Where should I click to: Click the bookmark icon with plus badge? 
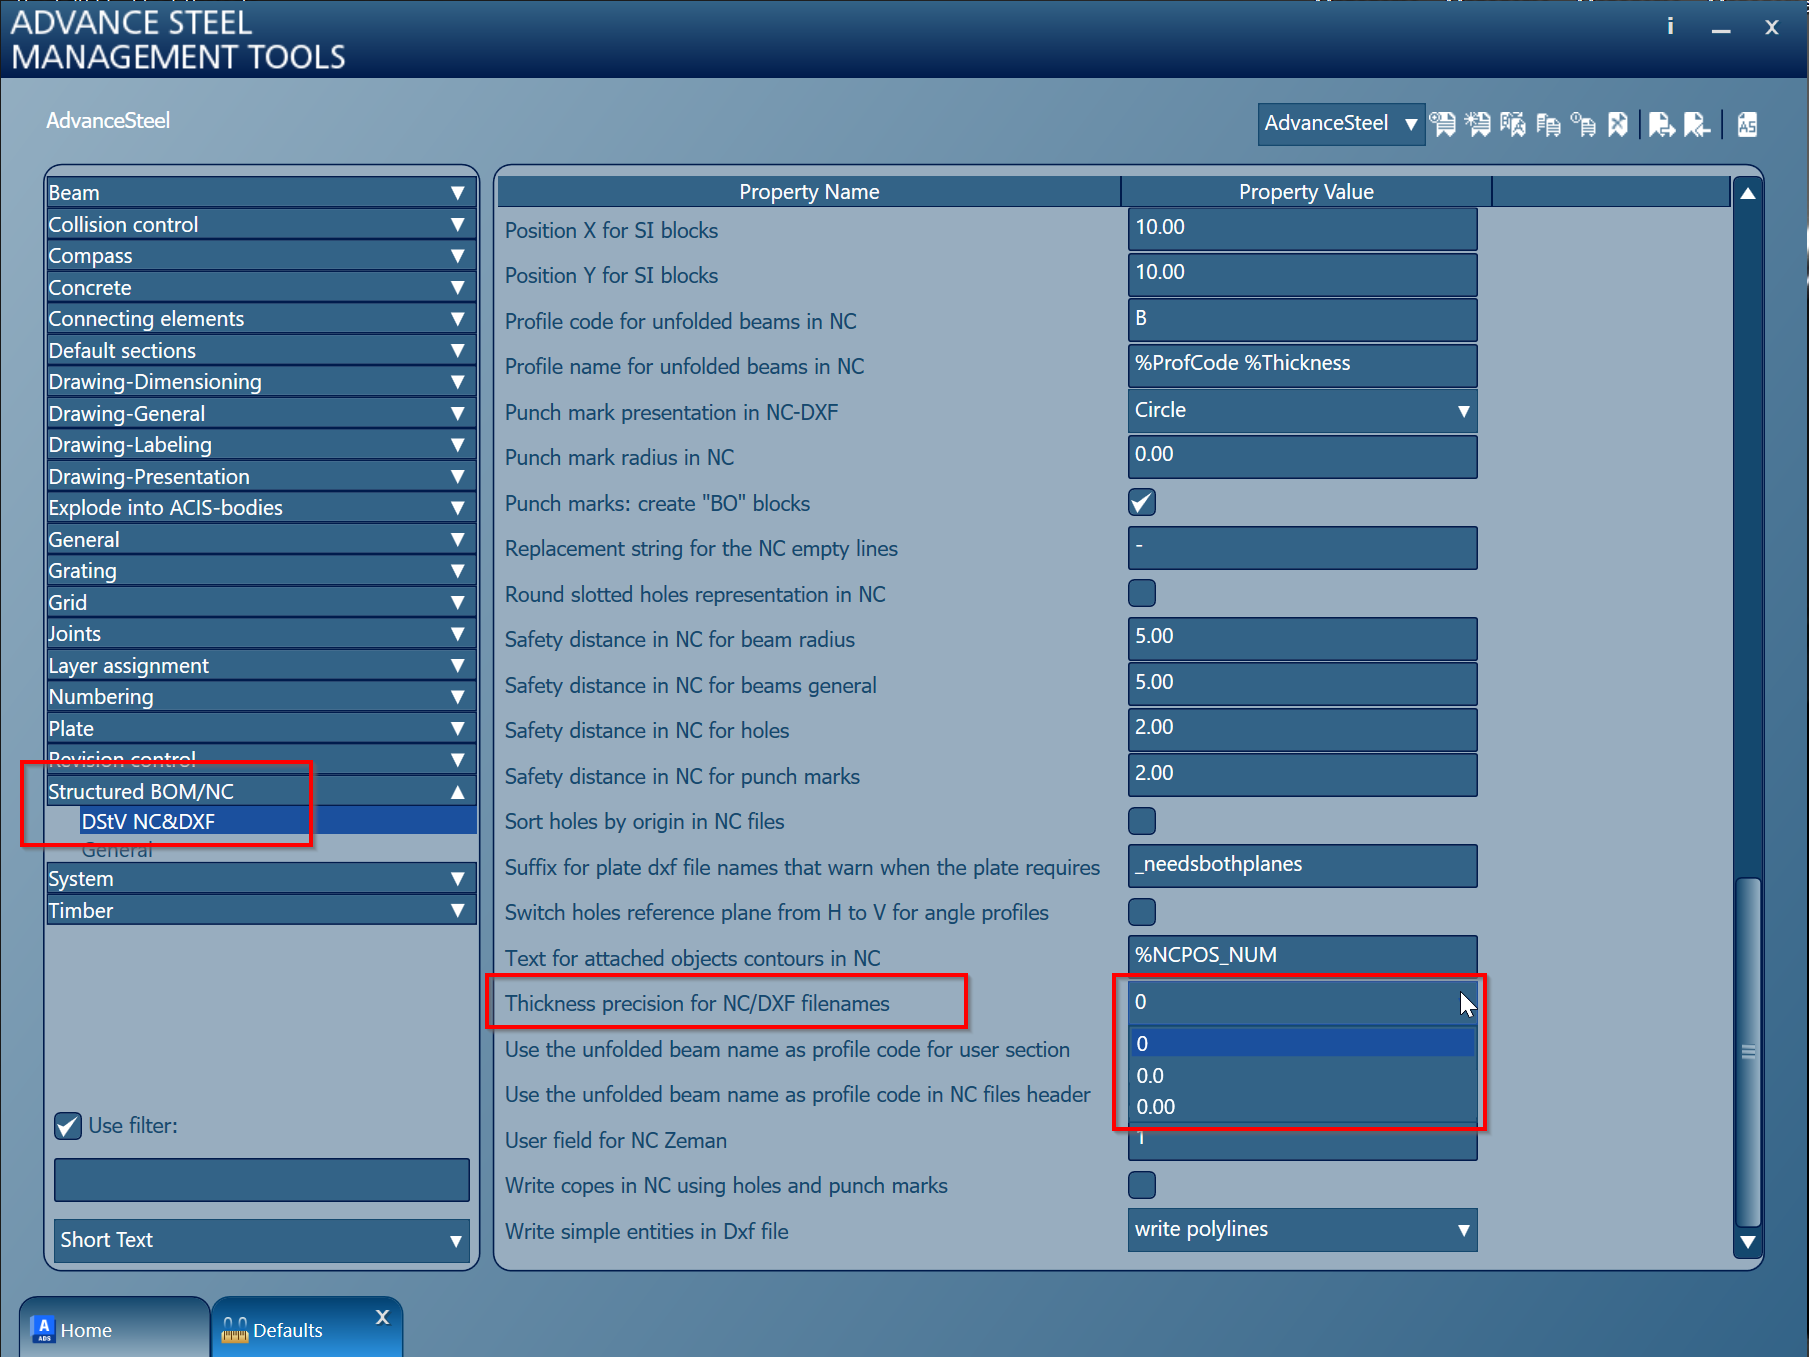(x=1443, y=124)
